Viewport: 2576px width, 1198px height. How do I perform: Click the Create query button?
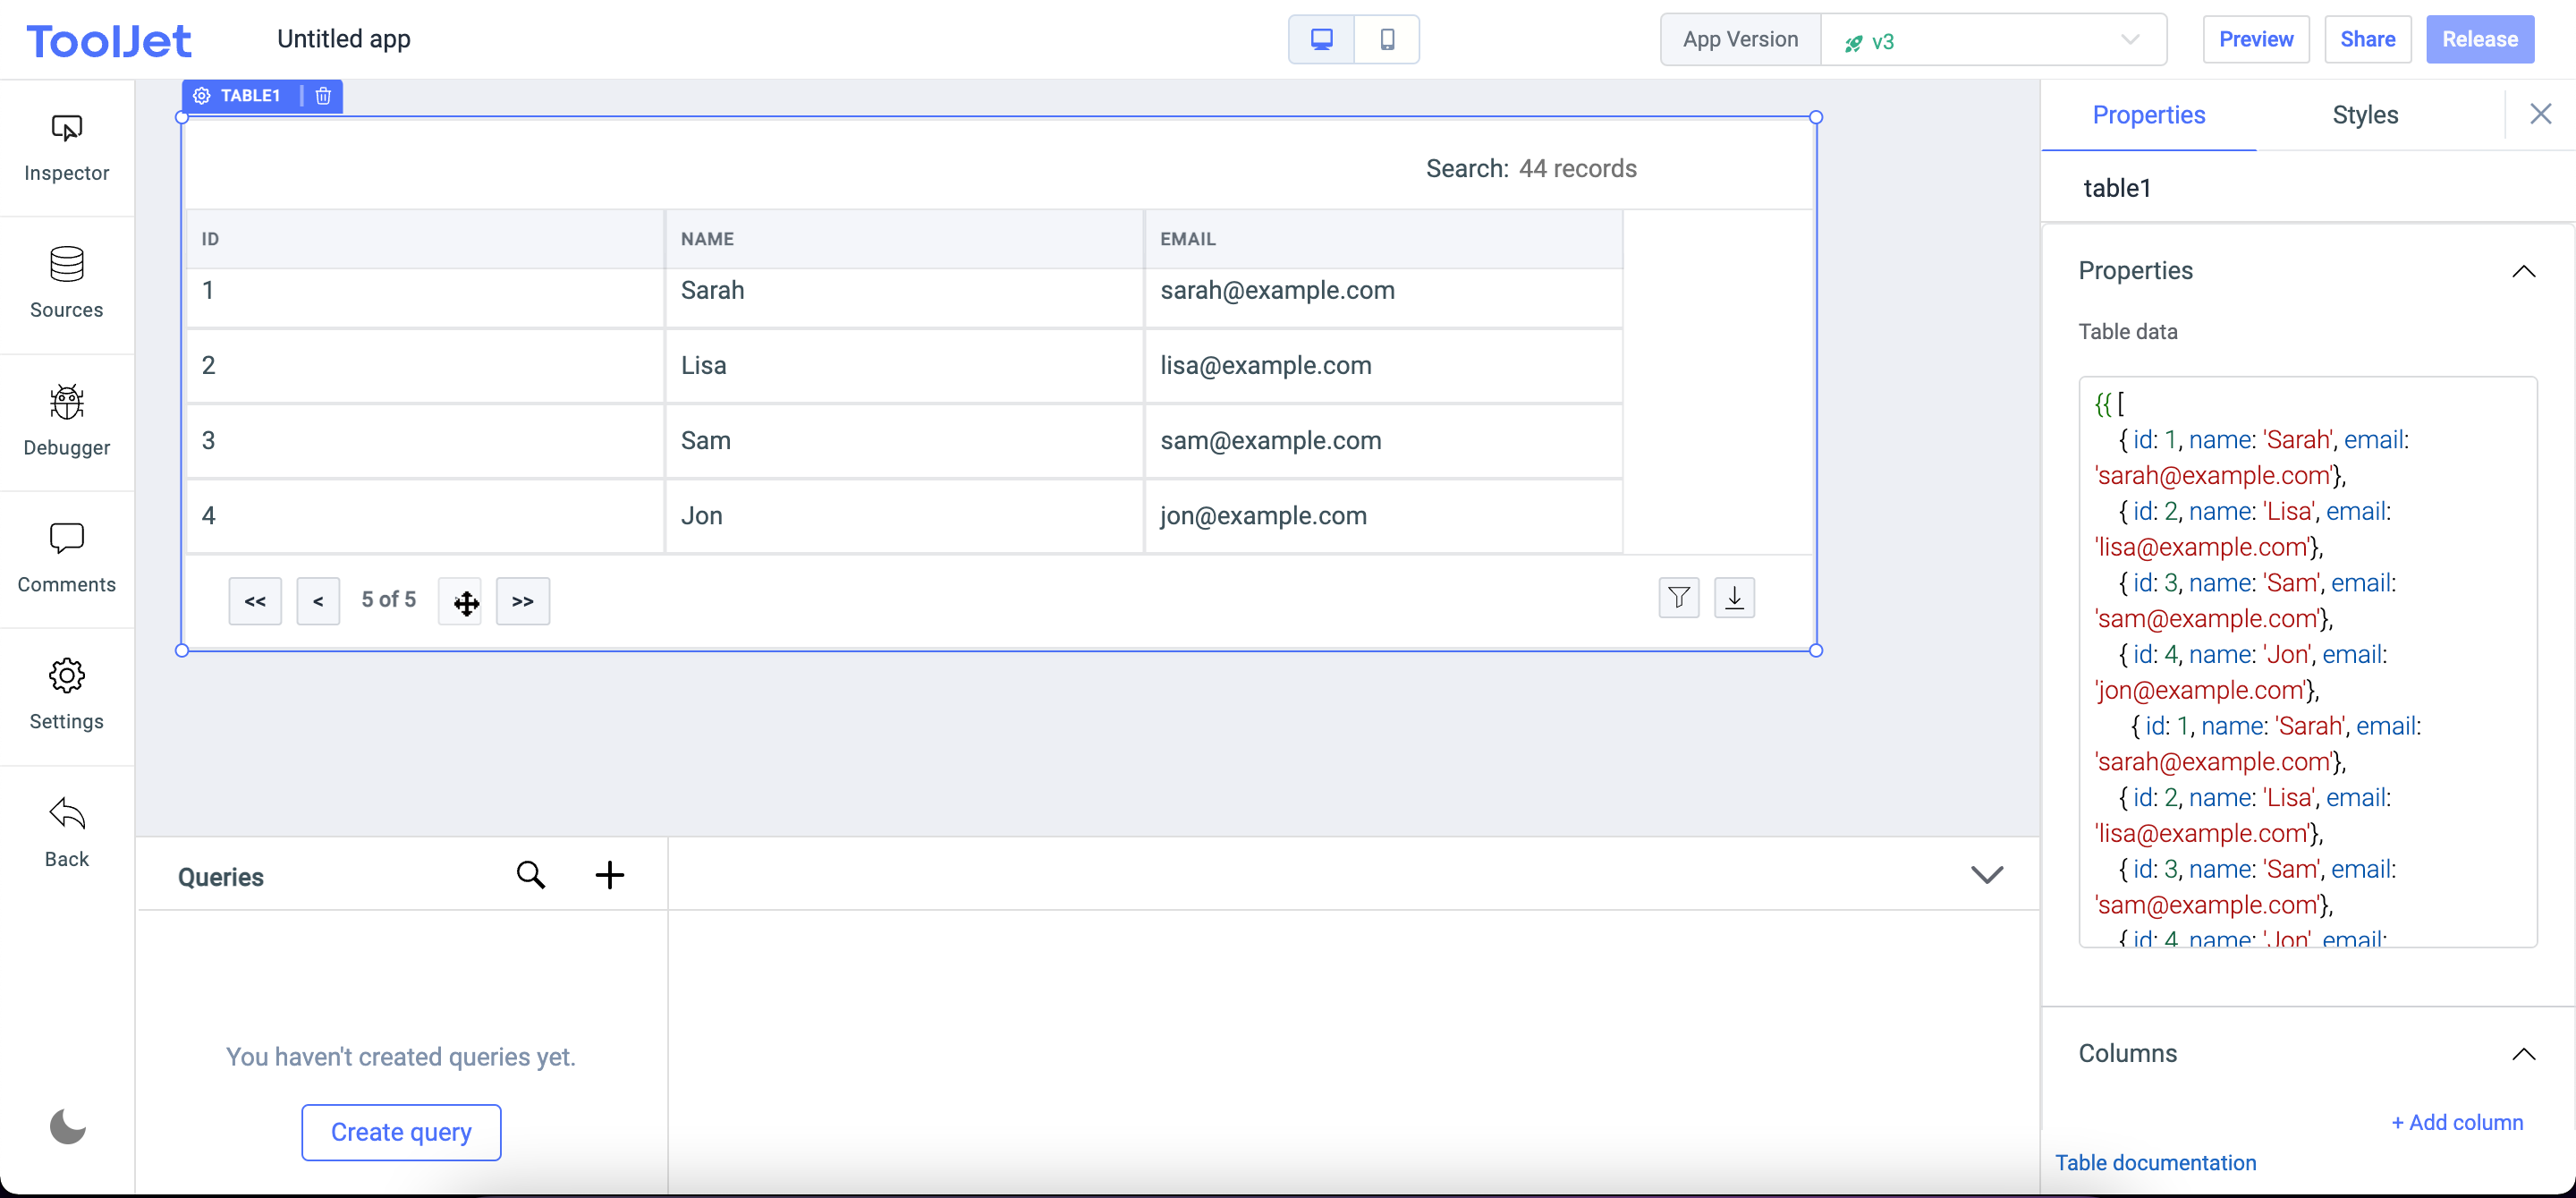(x=400, y=1132)
